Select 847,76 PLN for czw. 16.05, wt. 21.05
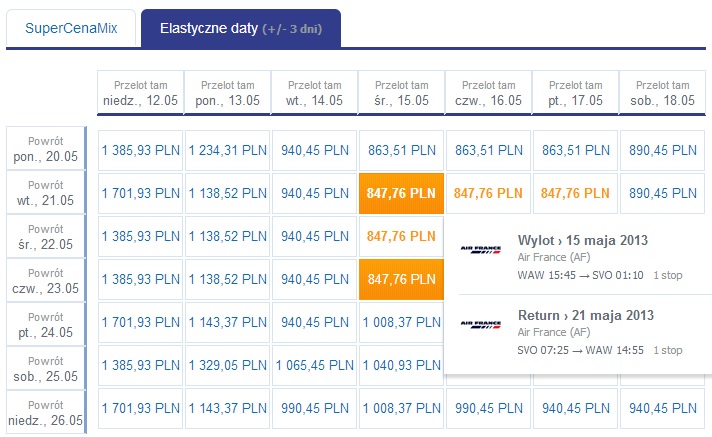The image size is (712, 437). coord(488,194)
